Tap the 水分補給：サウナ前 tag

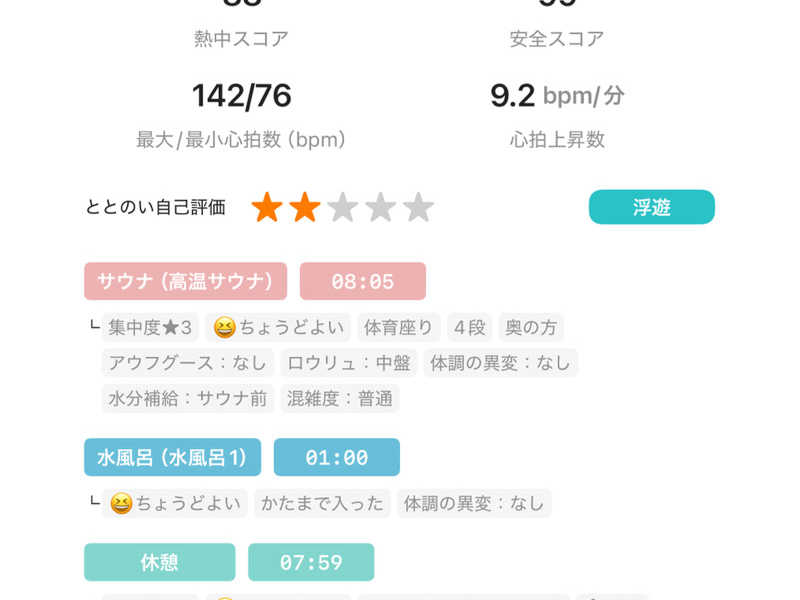[188, 398]
